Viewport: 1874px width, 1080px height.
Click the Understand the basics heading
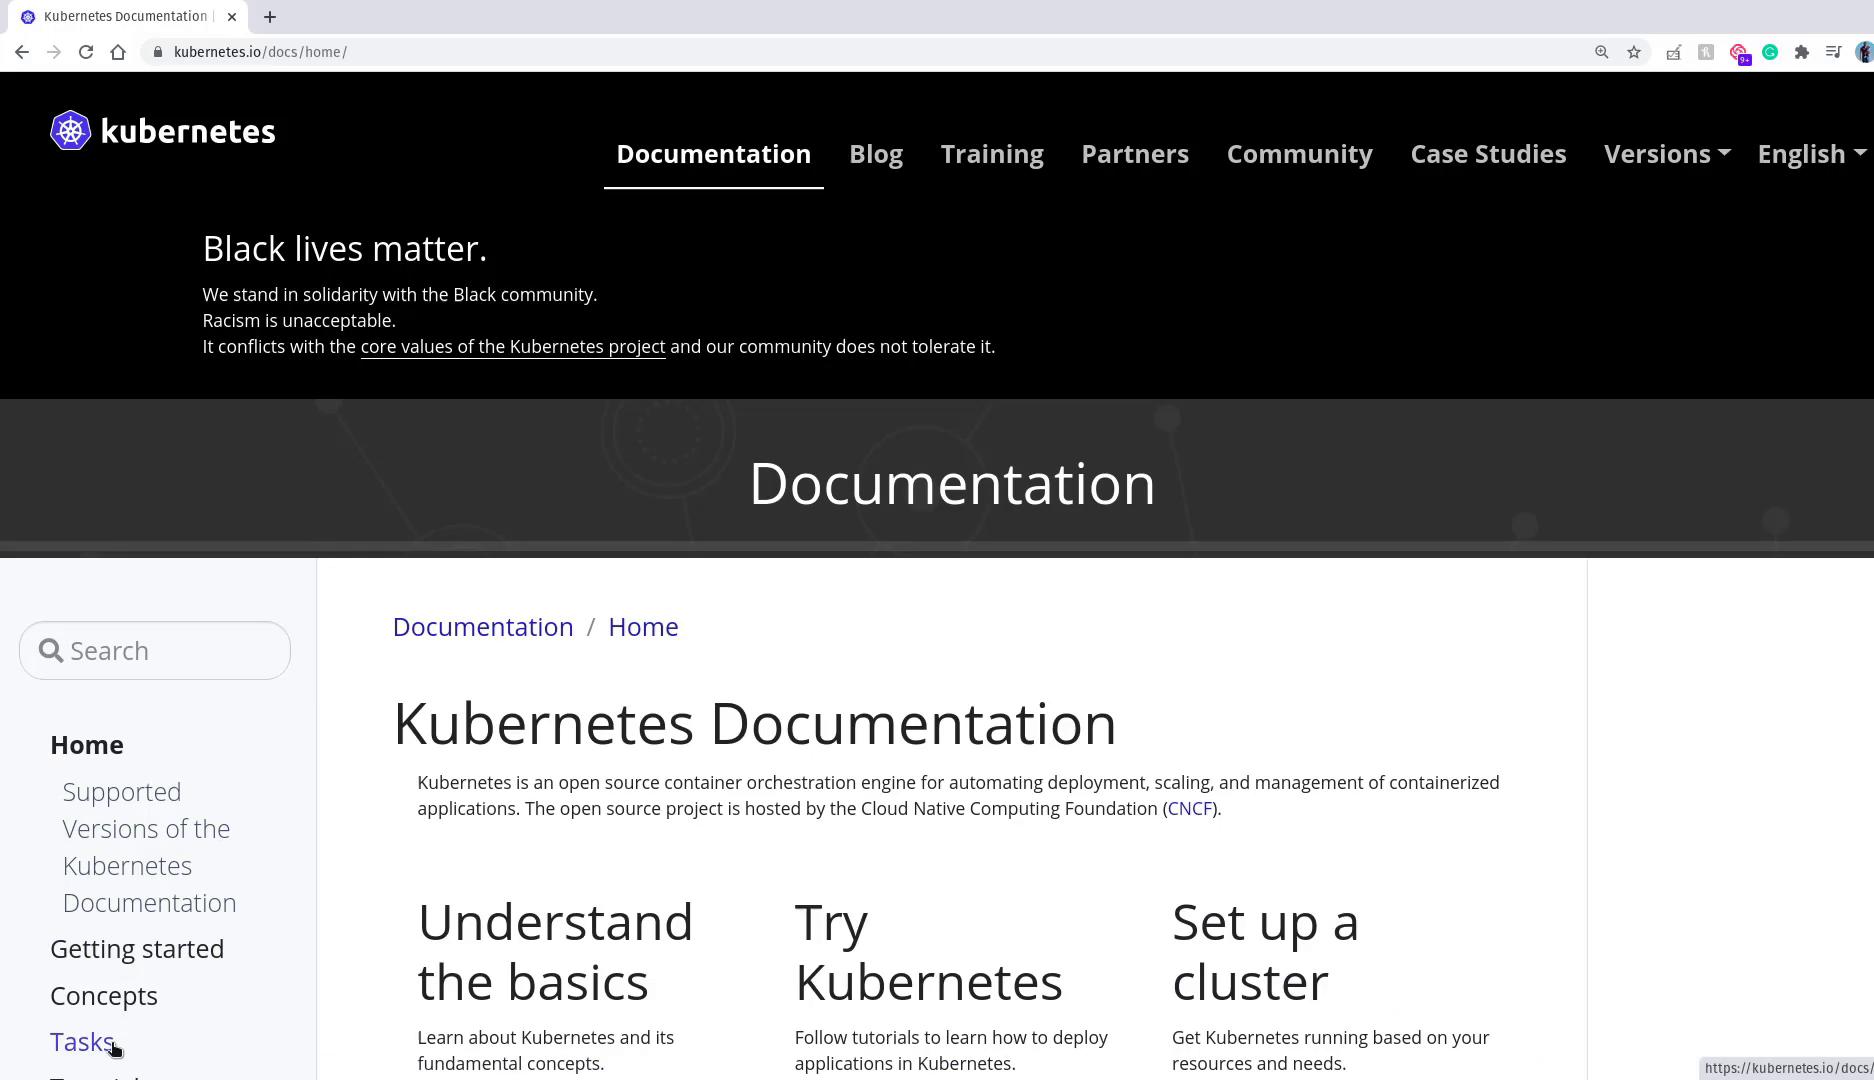click(x=555, y=952)
